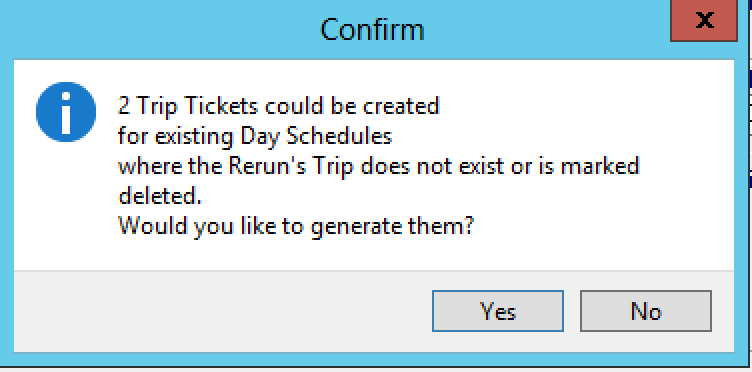Close the Confirm dialog with the X
752x372 pixels.
click(704, 20)
